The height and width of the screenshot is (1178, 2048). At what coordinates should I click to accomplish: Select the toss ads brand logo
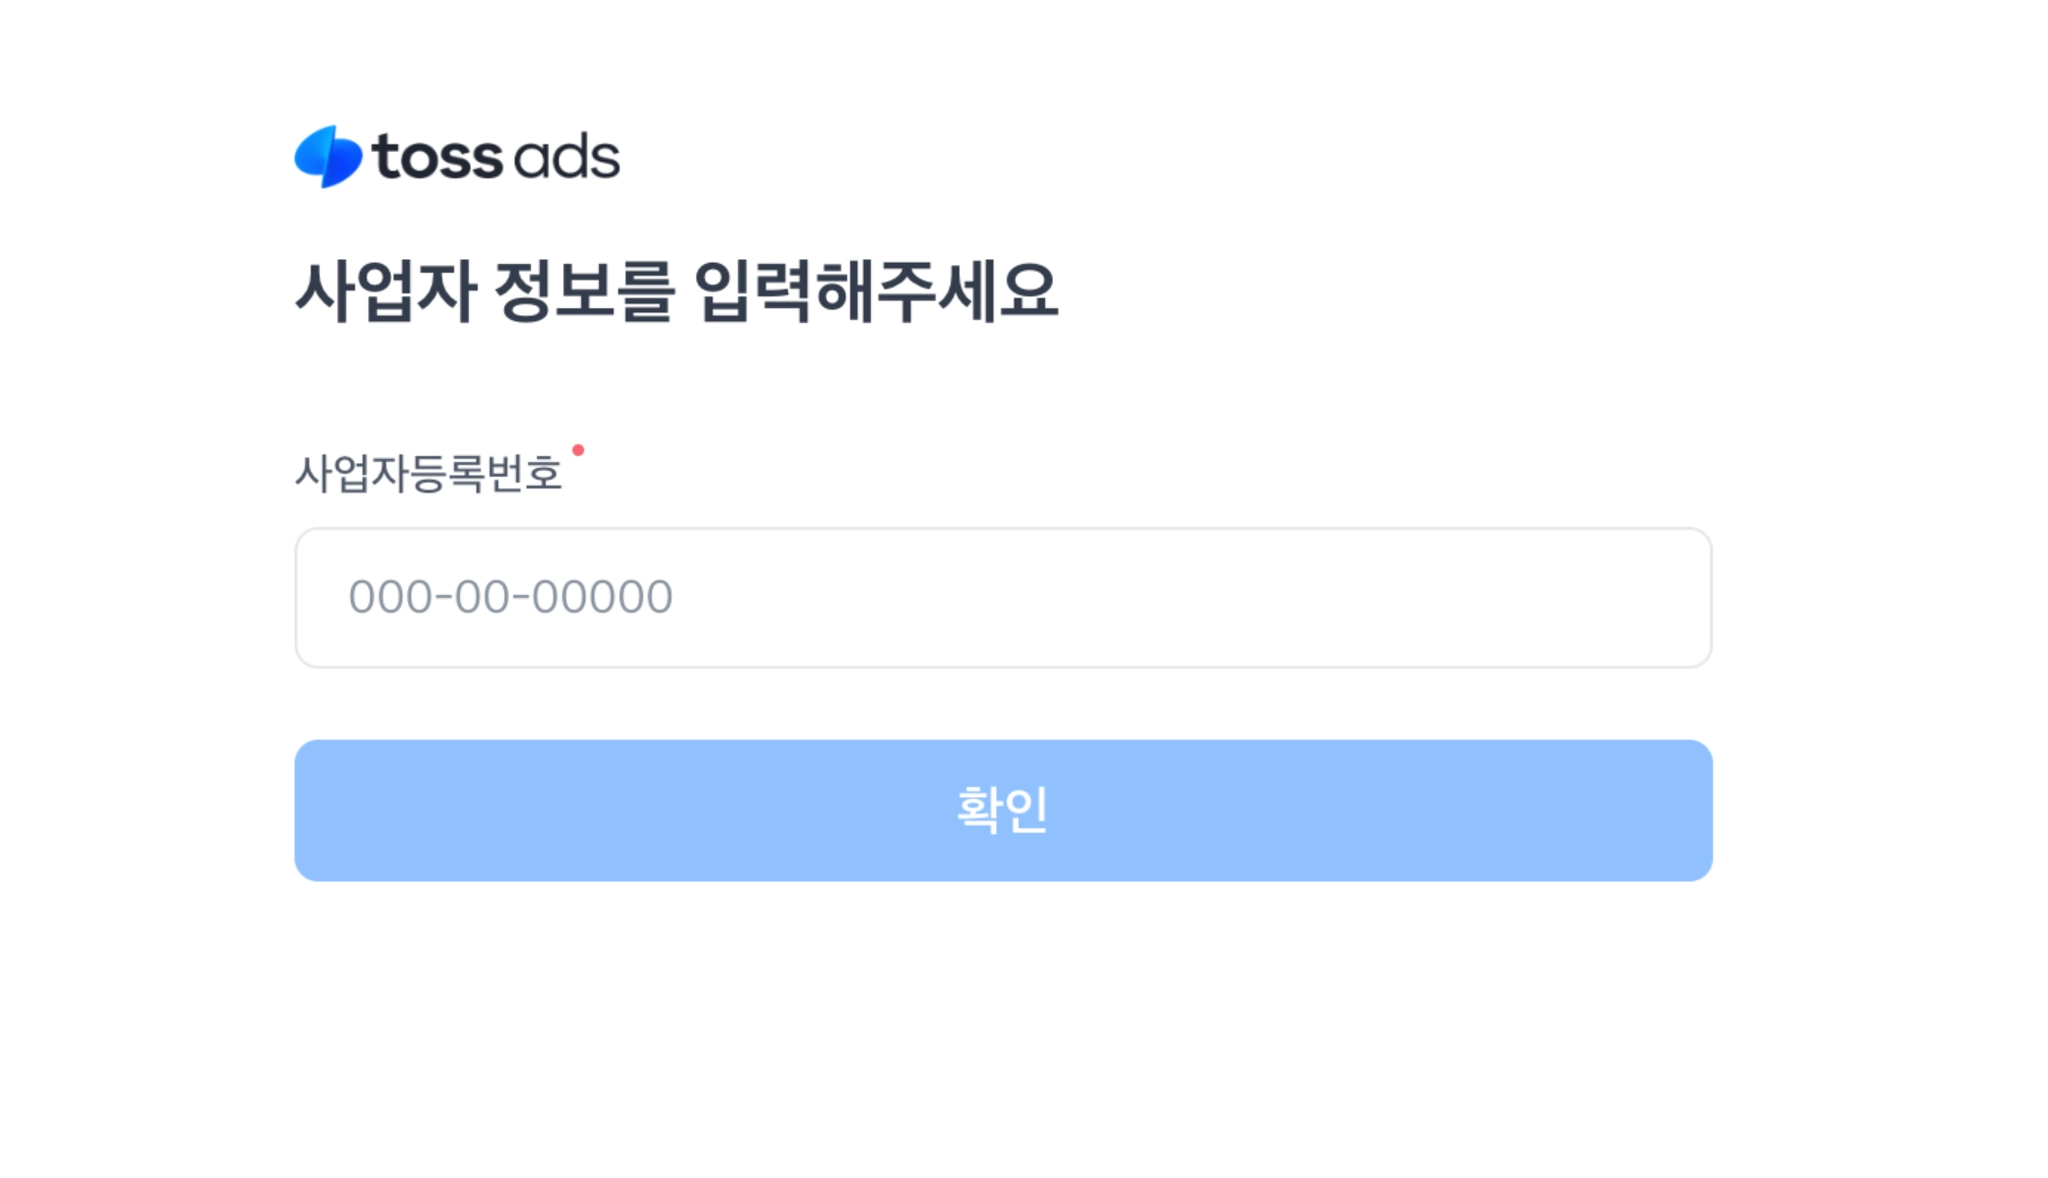coord(457,157)
